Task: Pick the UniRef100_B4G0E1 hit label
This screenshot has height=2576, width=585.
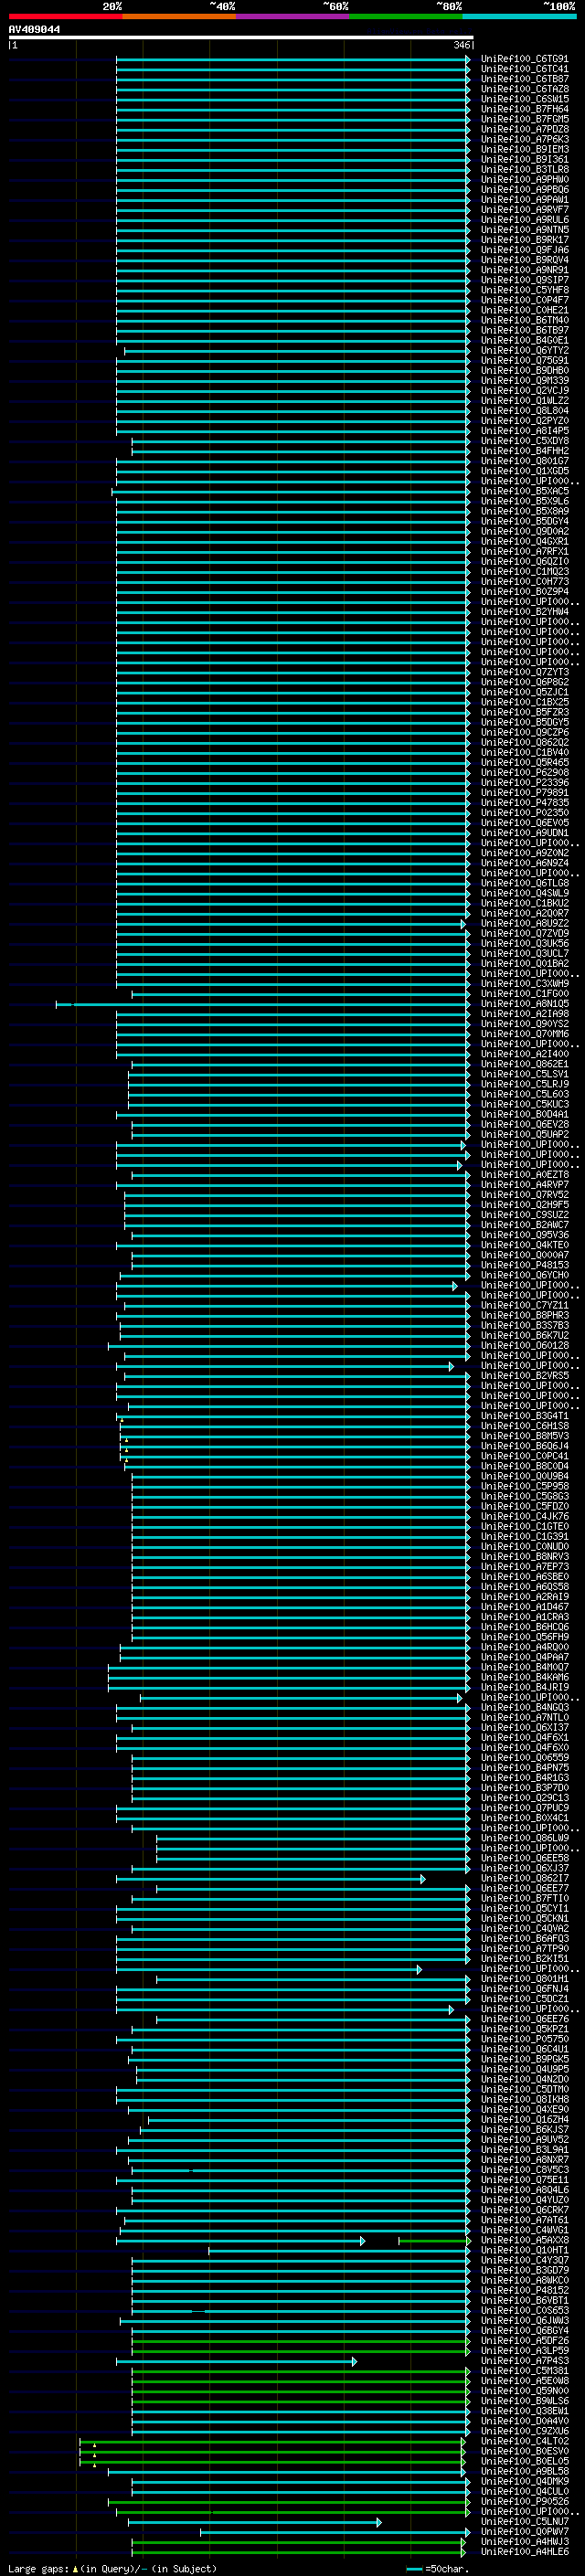Action: click(x=524, y=340)
